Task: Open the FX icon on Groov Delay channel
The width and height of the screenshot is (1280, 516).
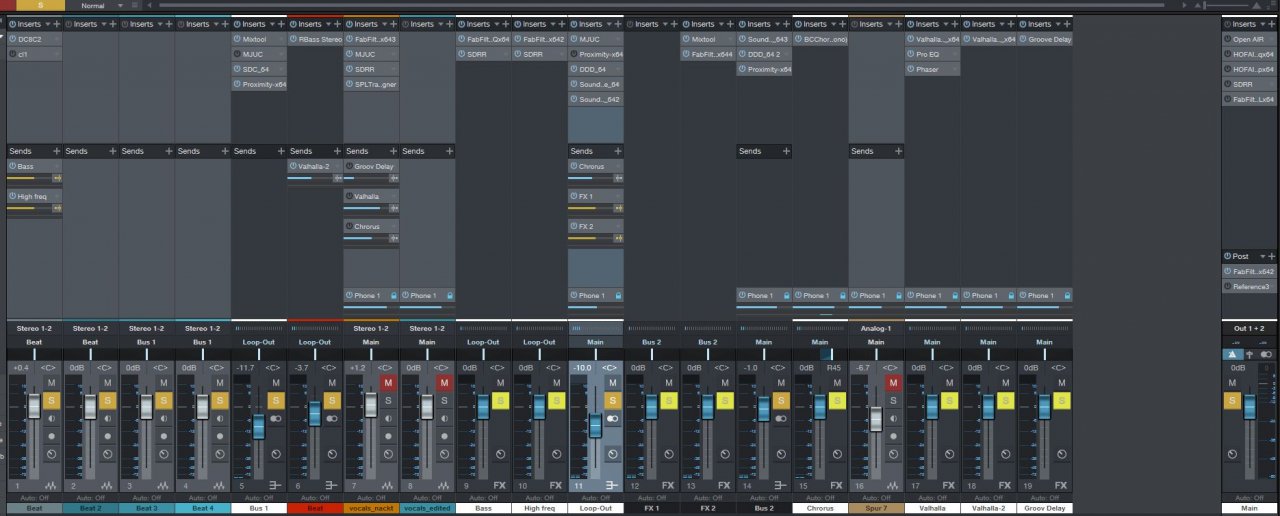Action: (x=1059, y=486)
